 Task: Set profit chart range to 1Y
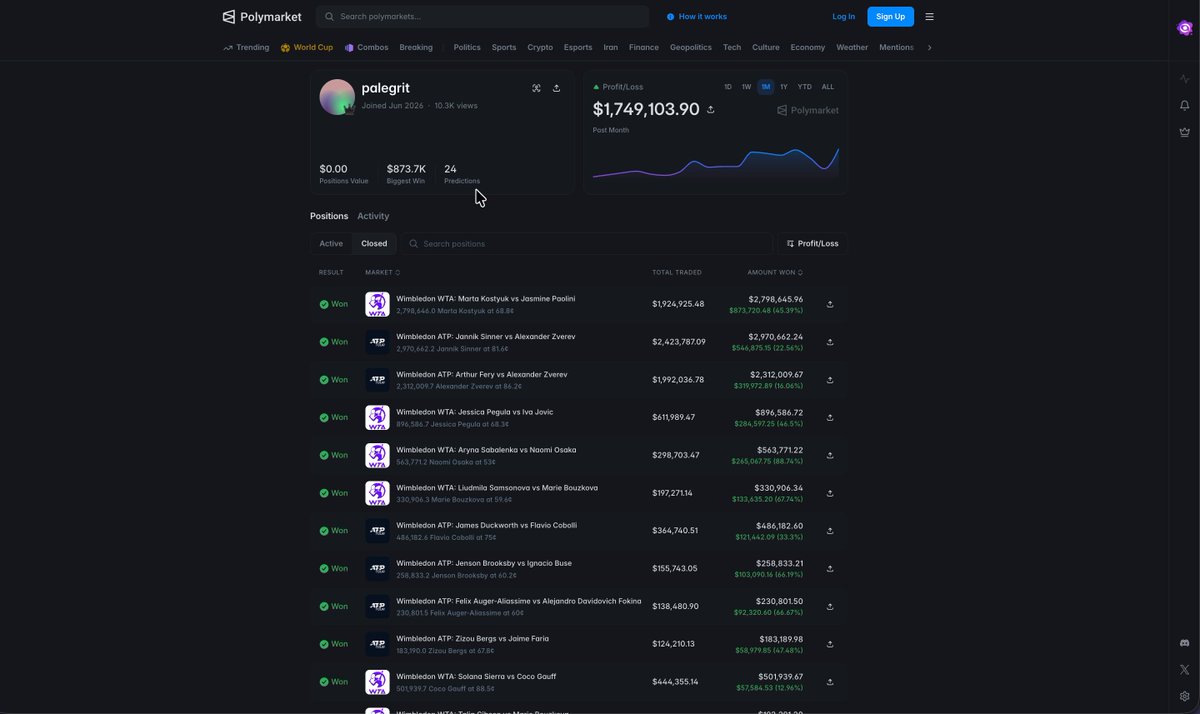(x=784, y=87)
